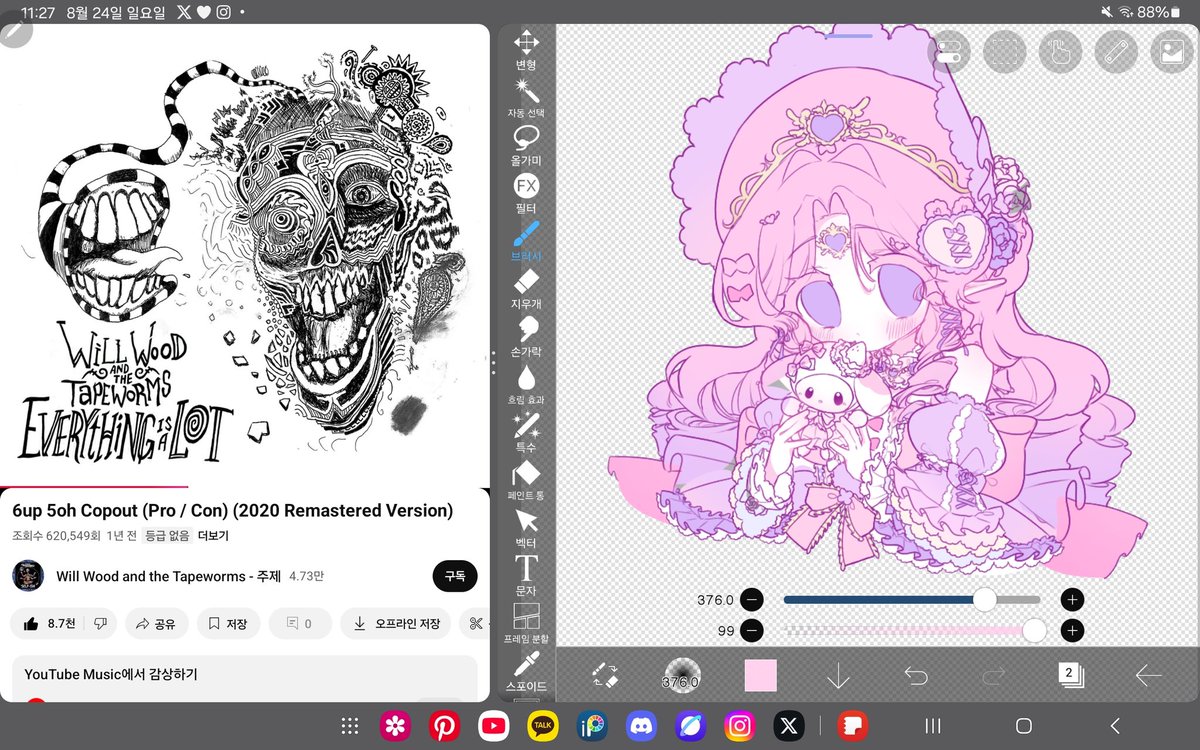This screenshot has height=750, width=1200.
Task: Like the video with 8.7천 likes
Action: [x=48, y=624]
